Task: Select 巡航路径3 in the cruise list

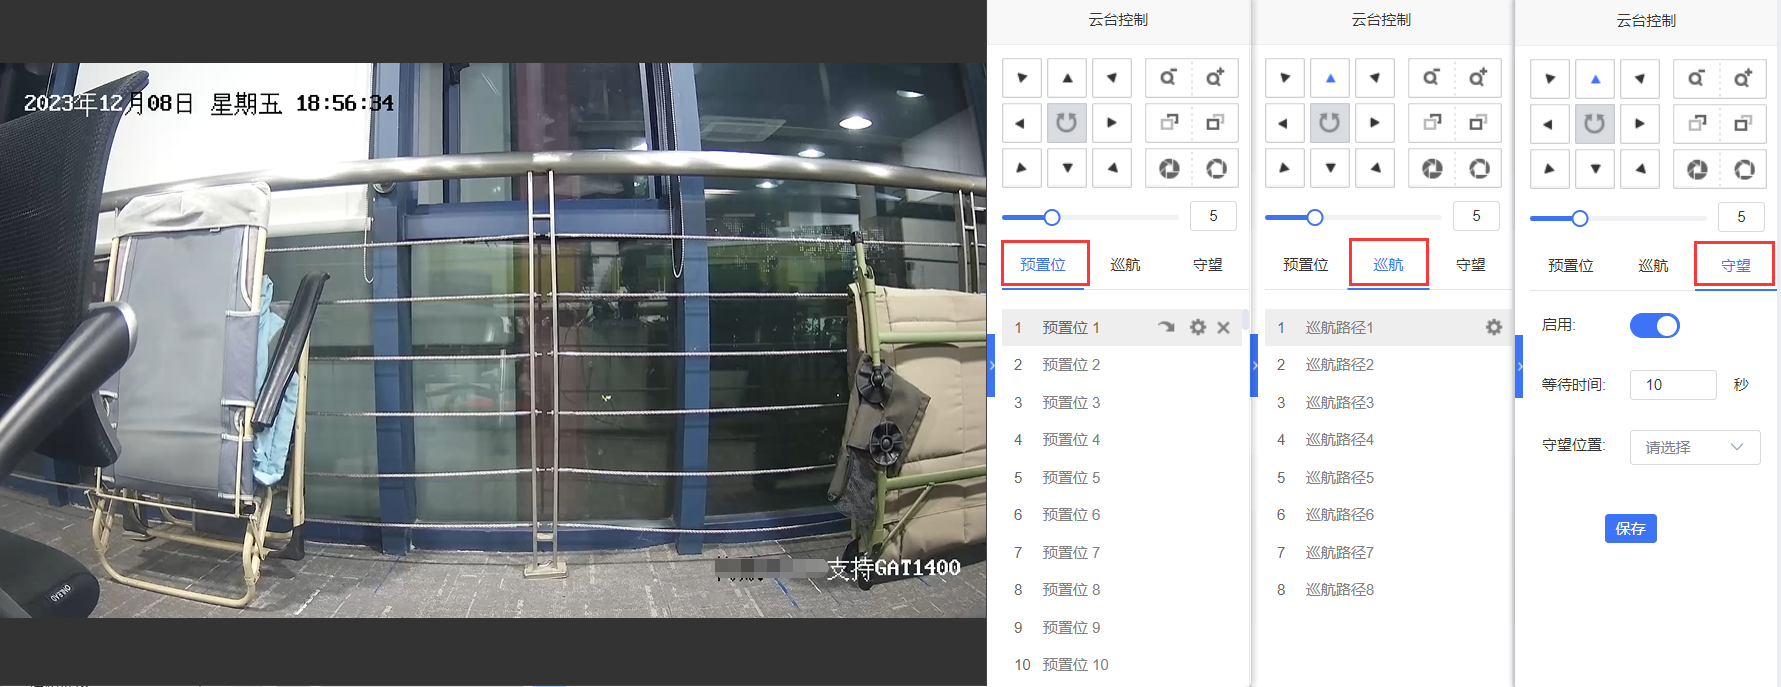Action: 1339,403
